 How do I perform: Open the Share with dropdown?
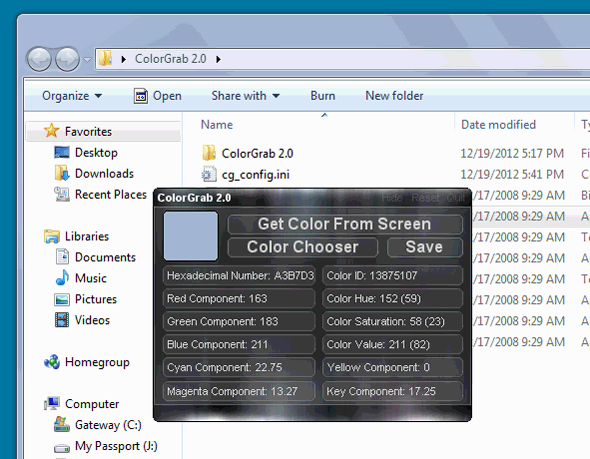pyautogui.click(x=245, y=96)
